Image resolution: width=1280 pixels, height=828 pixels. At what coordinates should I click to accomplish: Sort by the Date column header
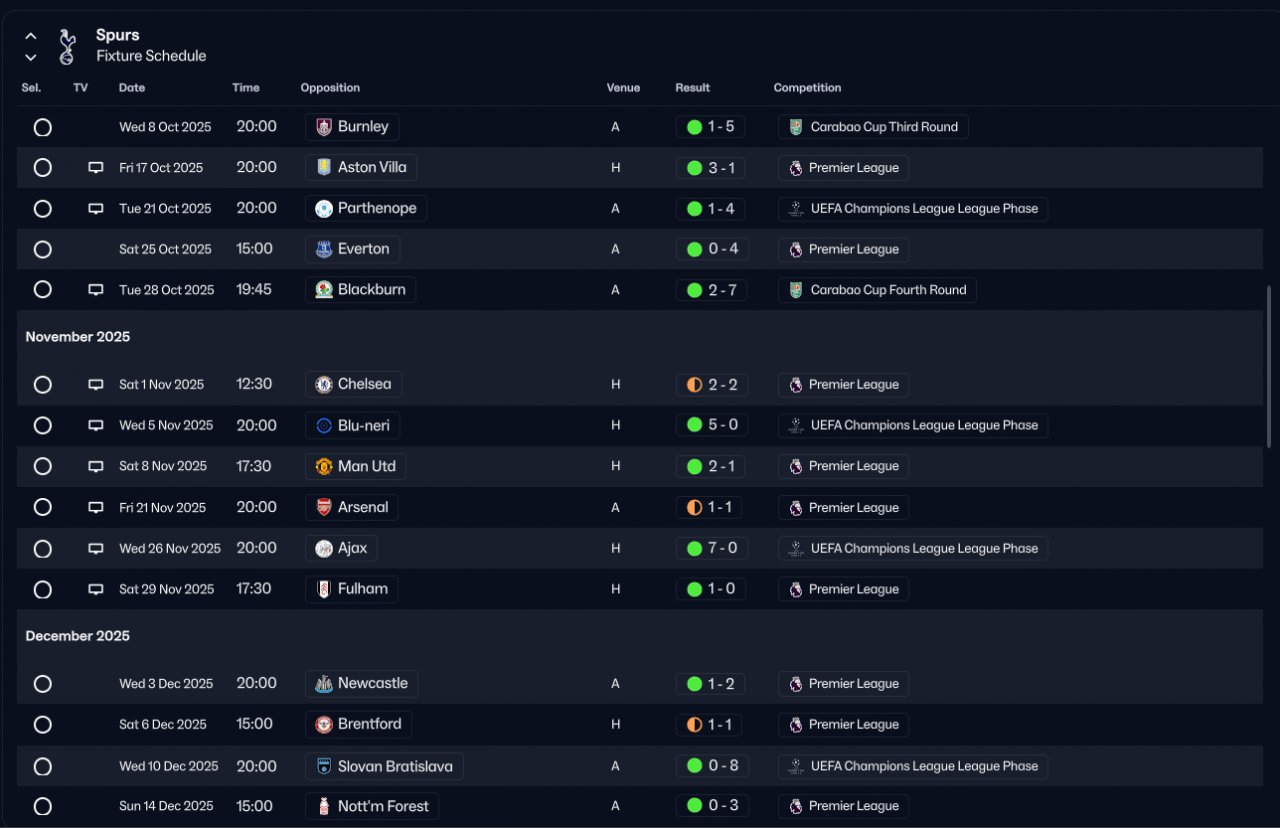132,88
